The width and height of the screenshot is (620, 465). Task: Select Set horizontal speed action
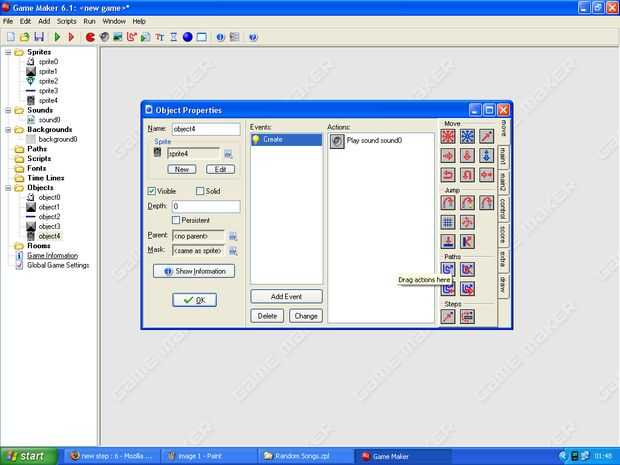[x=448, y=156]
